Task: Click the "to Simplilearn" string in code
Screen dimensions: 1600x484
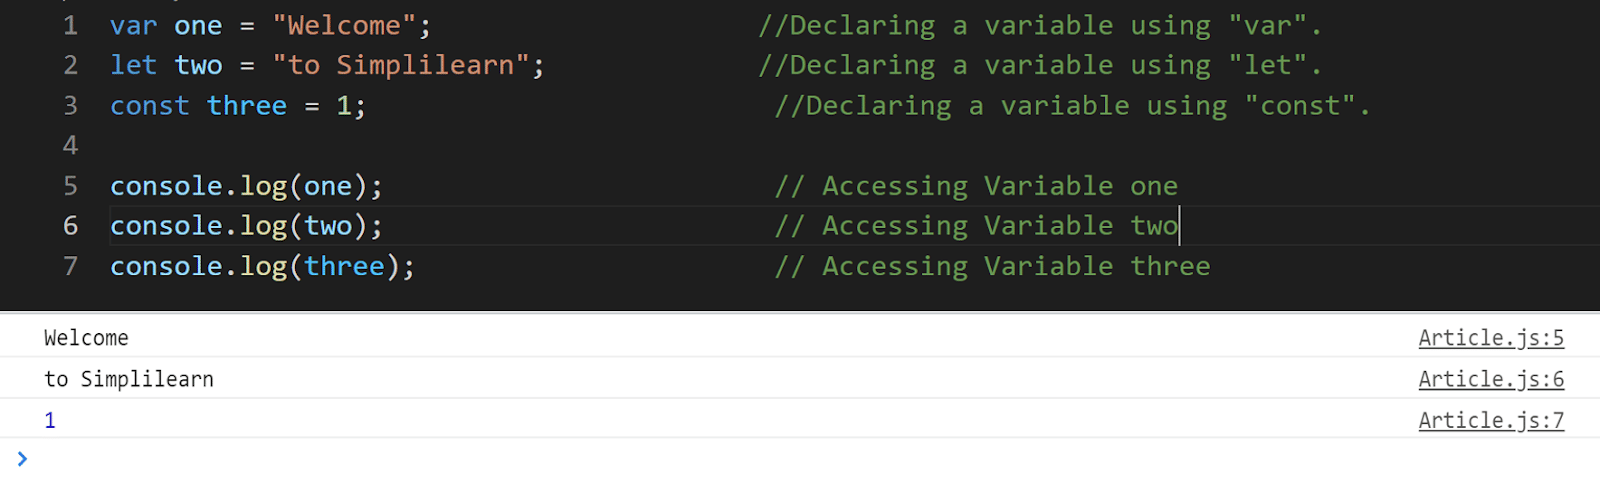Action: point(400,66)
